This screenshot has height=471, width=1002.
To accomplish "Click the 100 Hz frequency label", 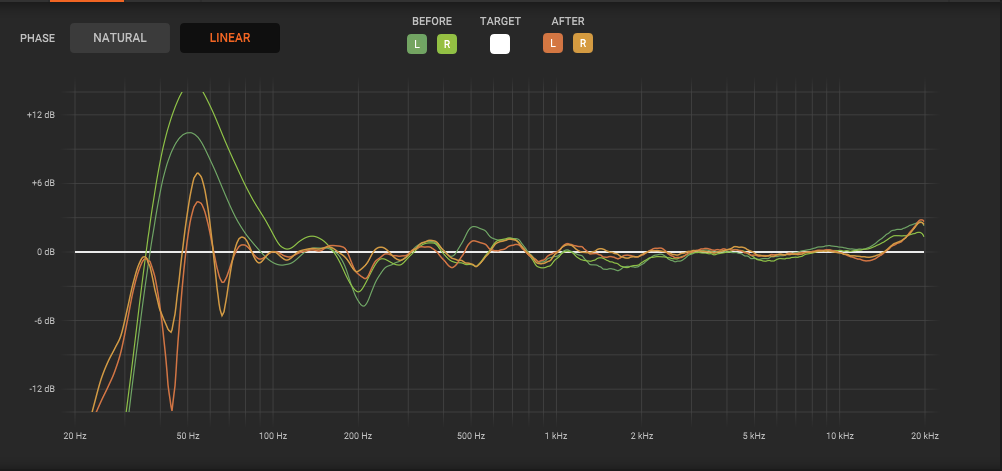I will [x=273, y=436].
